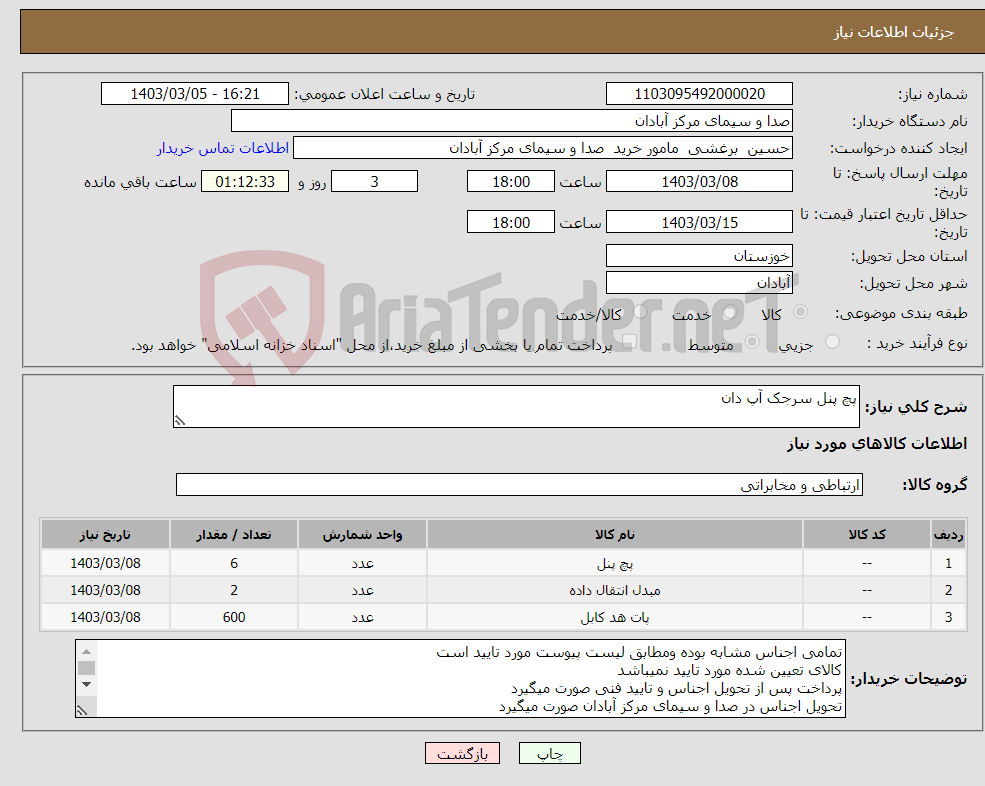Click quantity cell 2 for مبدل انتقال داده
985x786 pixels.
point(234,591)
